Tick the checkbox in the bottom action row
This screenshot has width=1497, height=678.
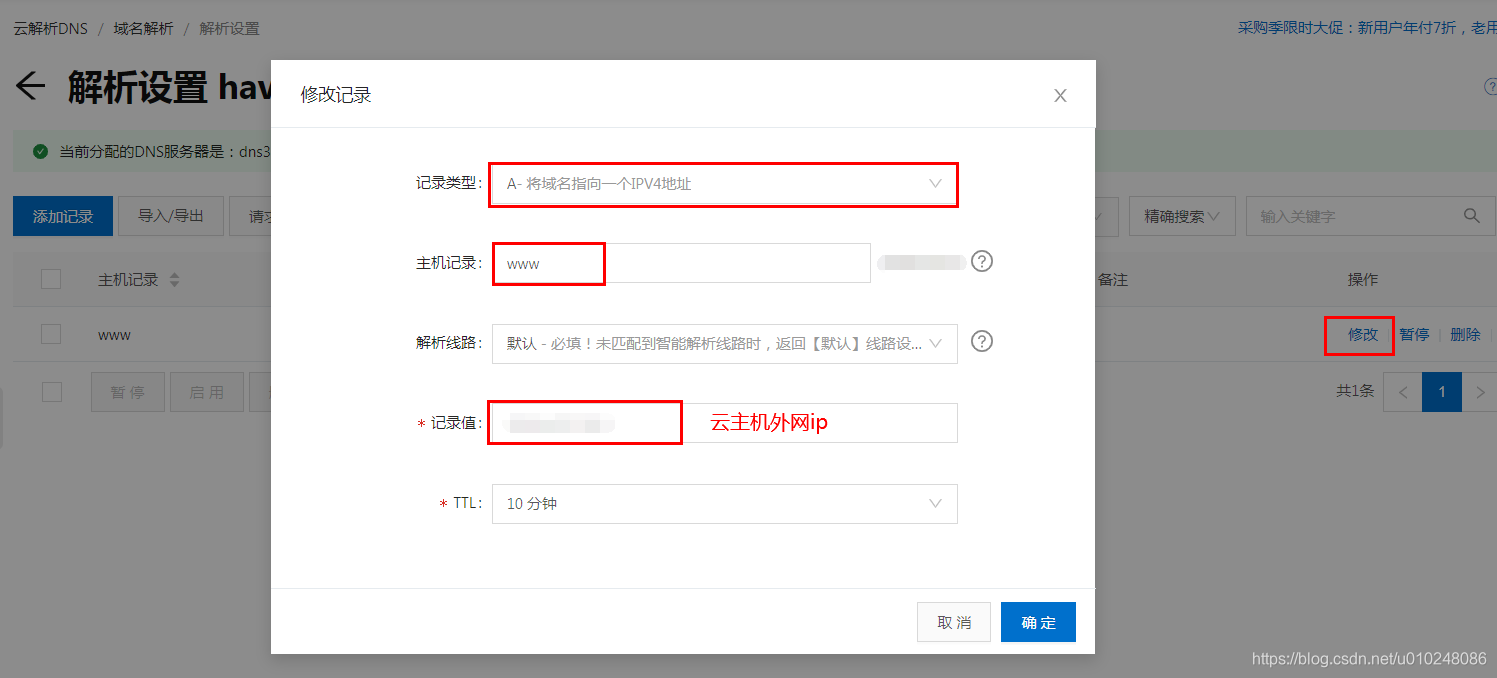[51, 392]
